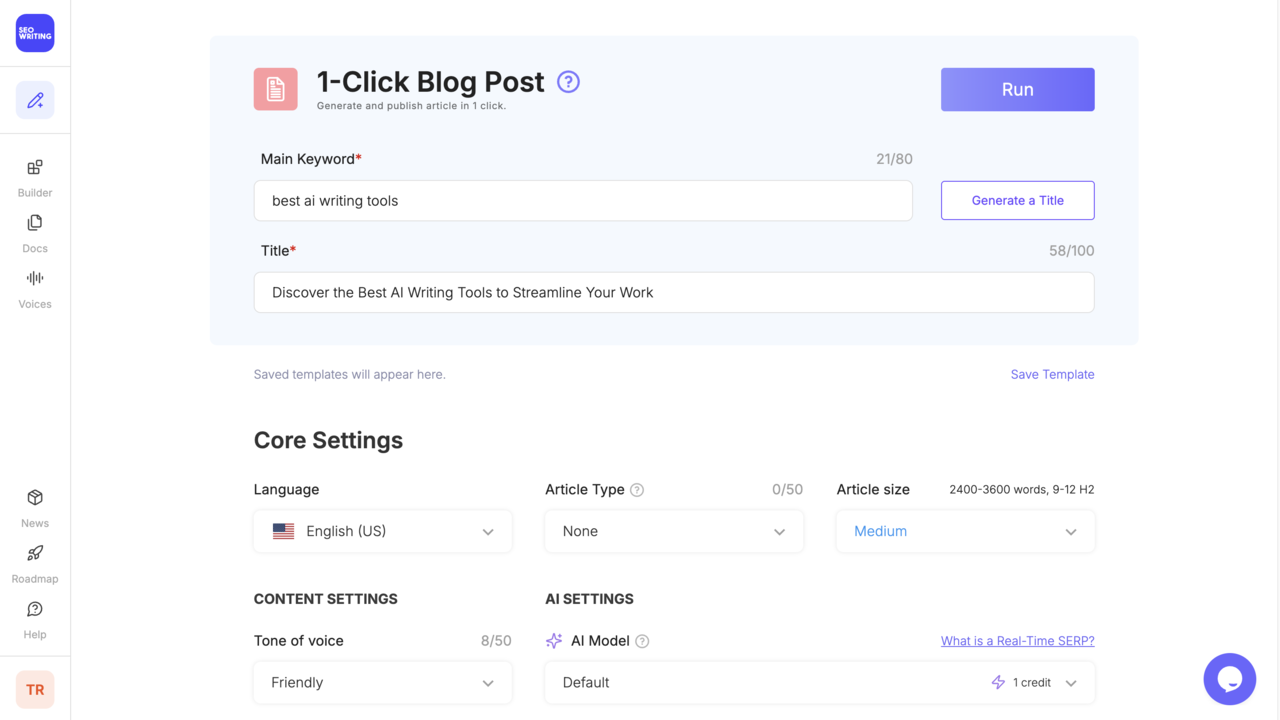Open the chat support bubble
The width and height of the screenshot is (1280, 720).
pyautogui.click(x=1229, y=678)
